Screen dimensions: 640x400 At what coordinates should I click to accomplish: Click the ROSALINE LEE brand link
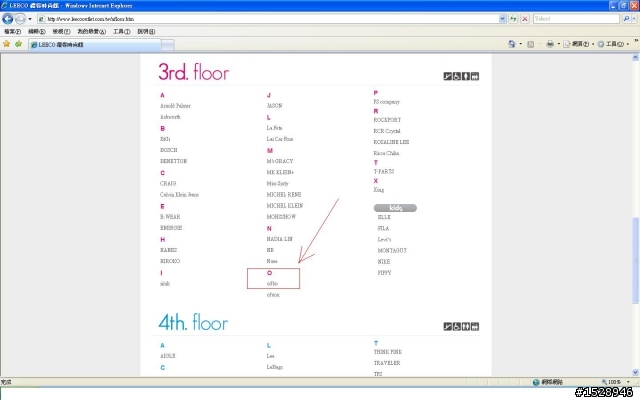point(391,142)
